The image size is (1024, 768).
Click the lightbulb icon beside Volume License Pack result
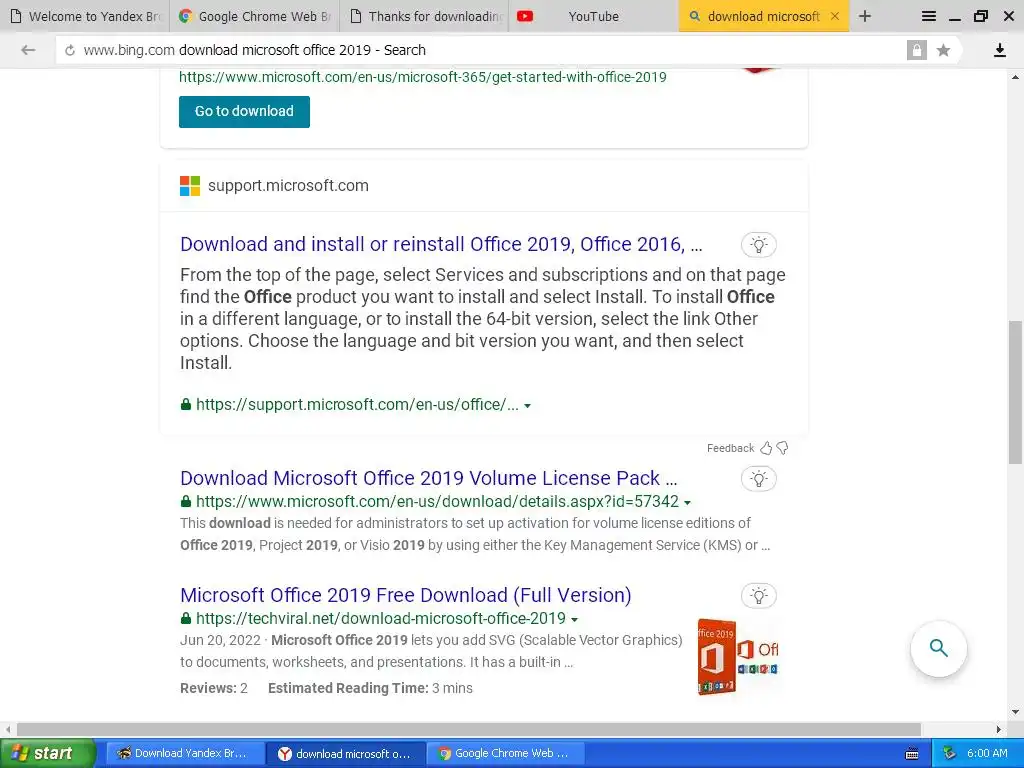click(758, 479)
